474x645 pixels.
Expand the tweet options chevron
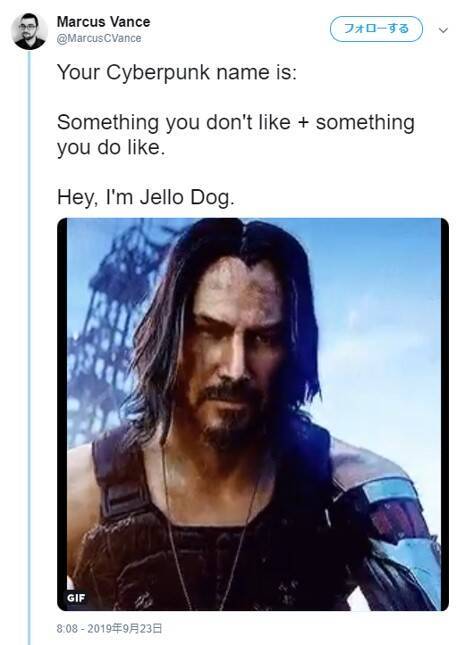pyautogui.click(x=443, y=30)
